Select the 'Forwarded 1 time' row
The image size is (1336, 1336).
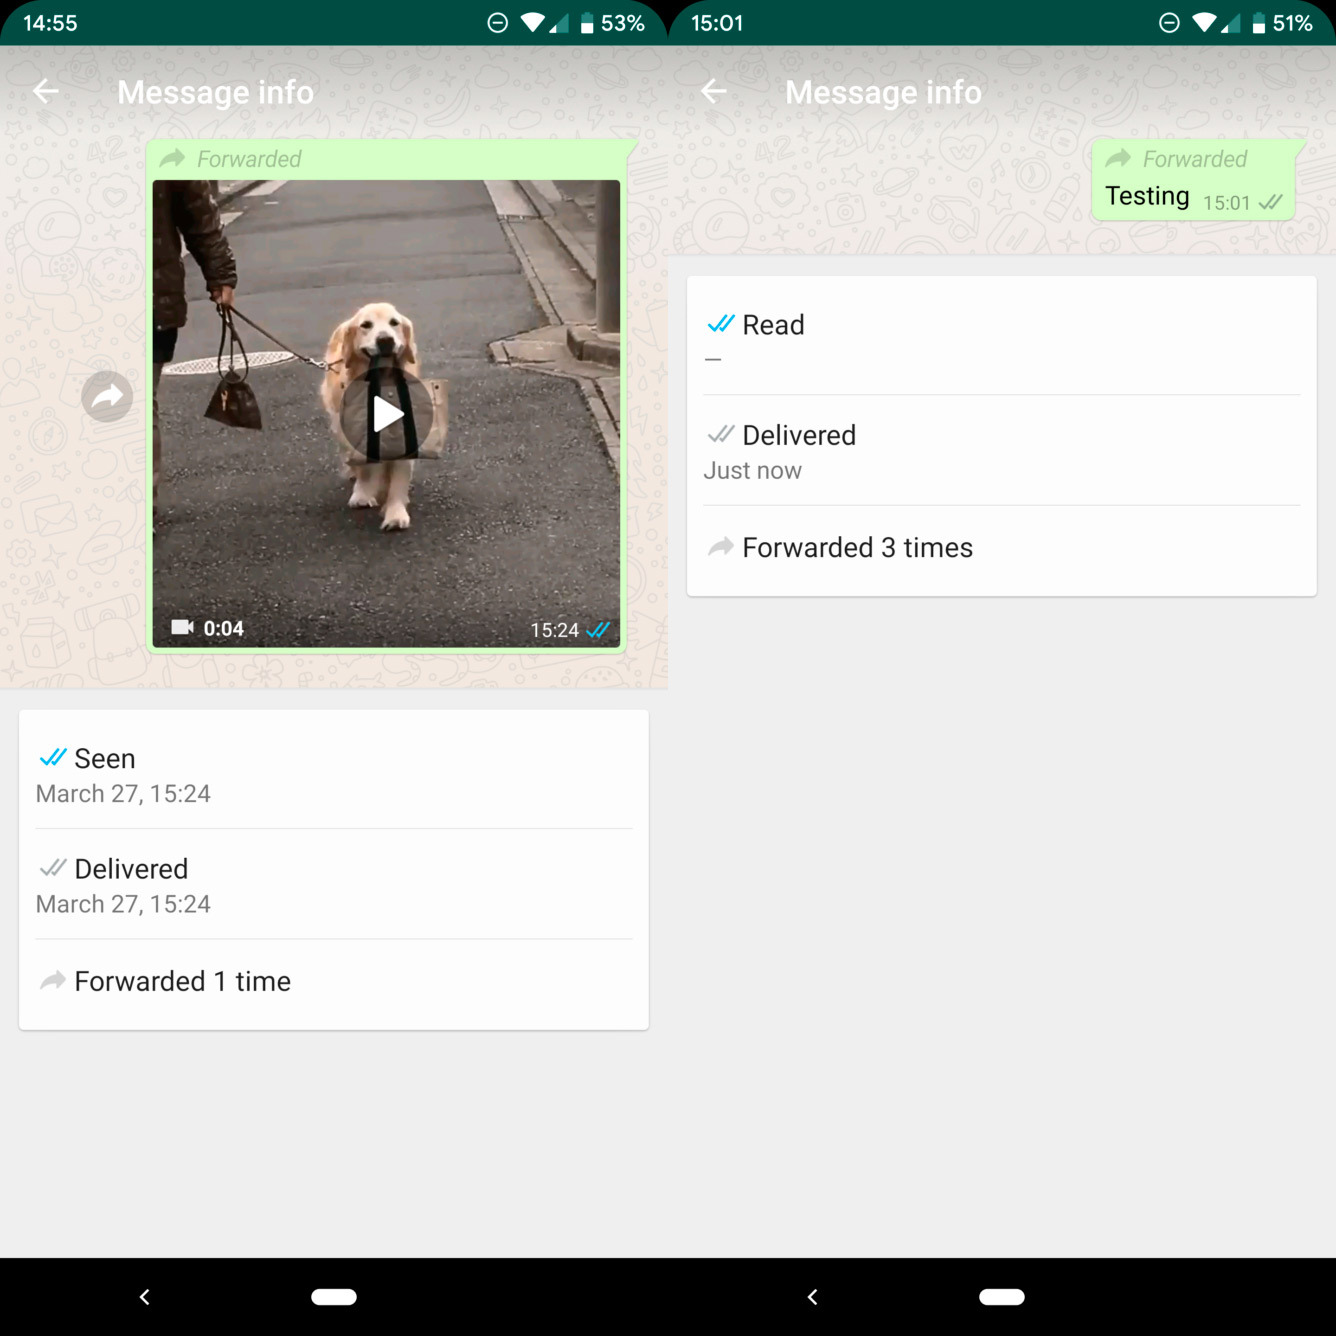coord(333,982)
